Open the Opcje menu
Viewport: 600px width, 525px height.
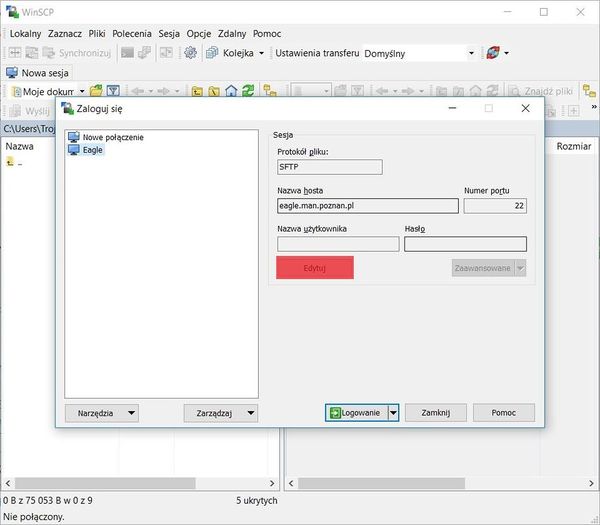click(x=199, y=34)
